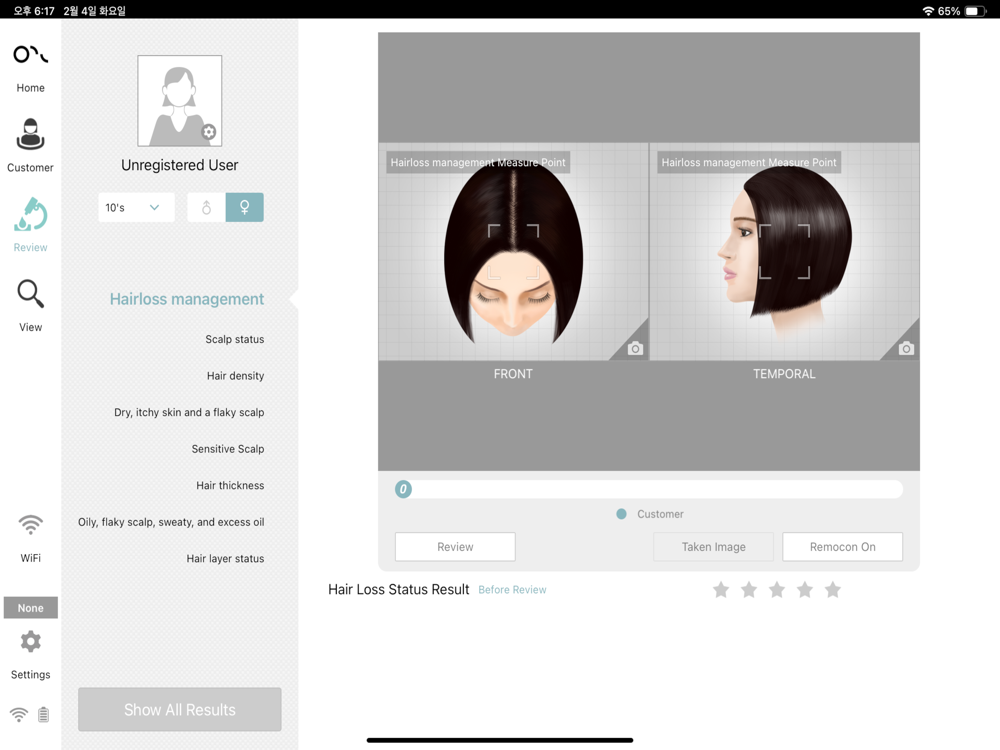Select the TEMPORAL measure point image
The width and height of the screenshot is (1000, 750).
[x=784, y=252]
